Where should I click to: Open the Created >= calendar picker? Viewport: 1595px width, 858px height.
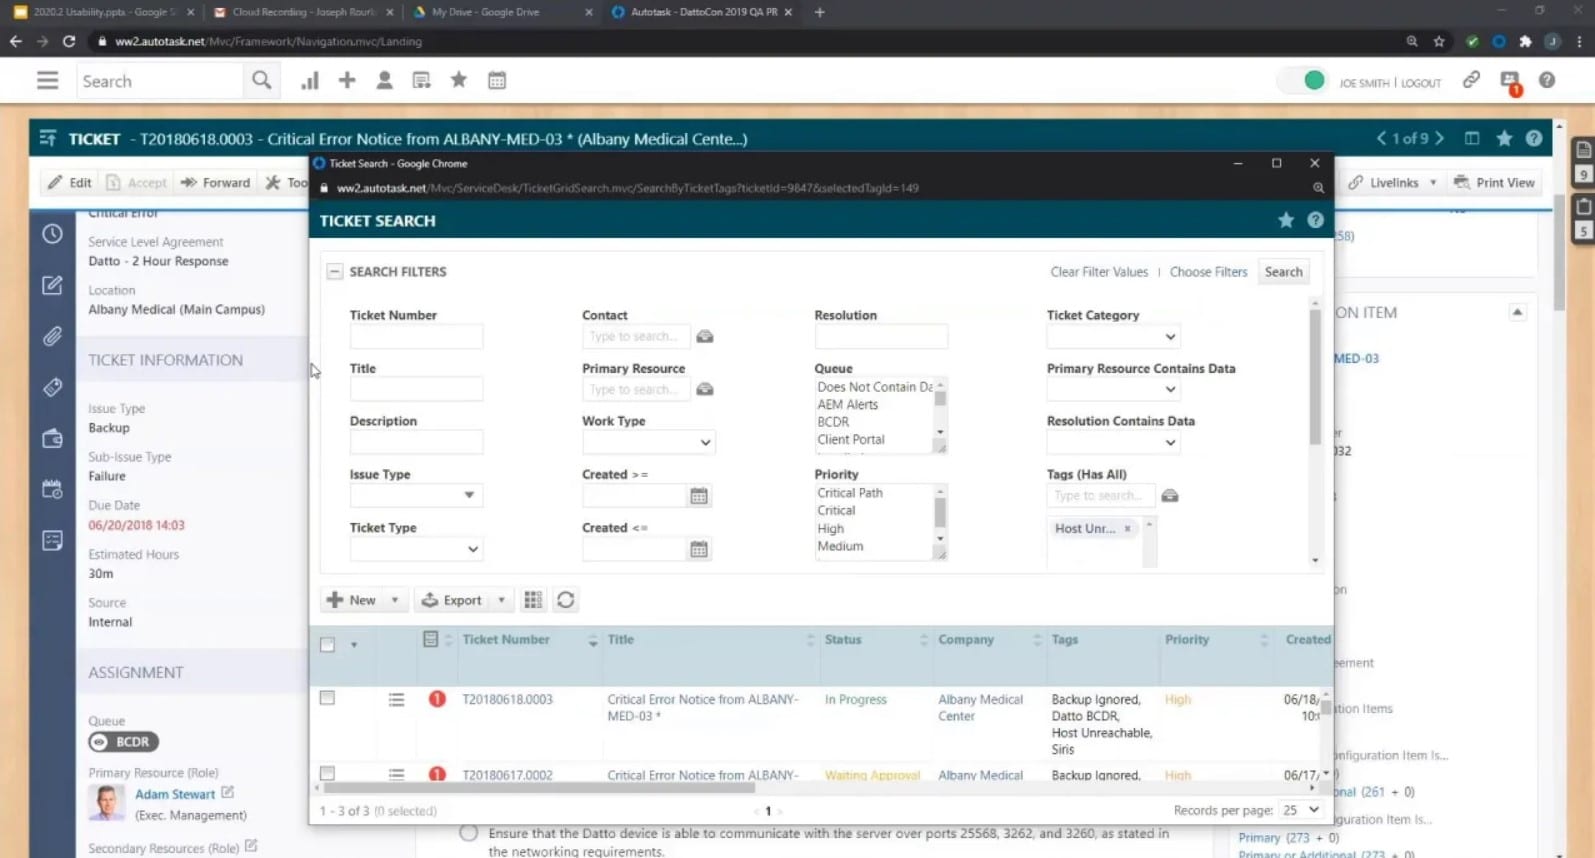[699, 496]
